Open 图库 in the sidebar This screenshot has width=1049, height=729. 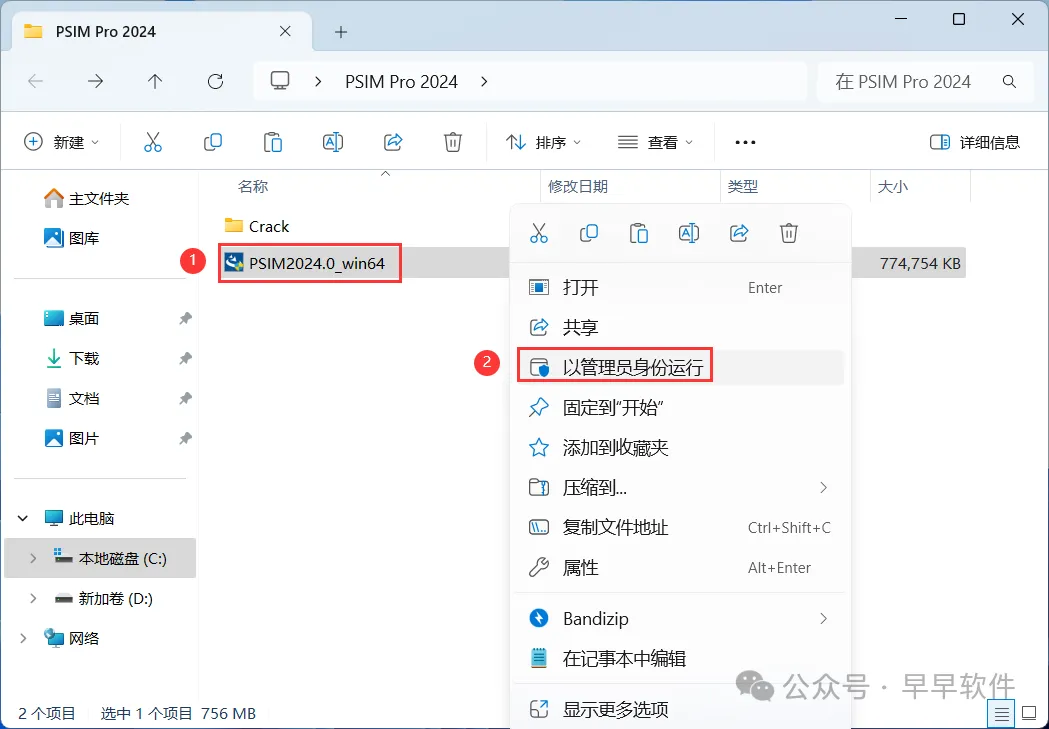(x=71, y=238)
